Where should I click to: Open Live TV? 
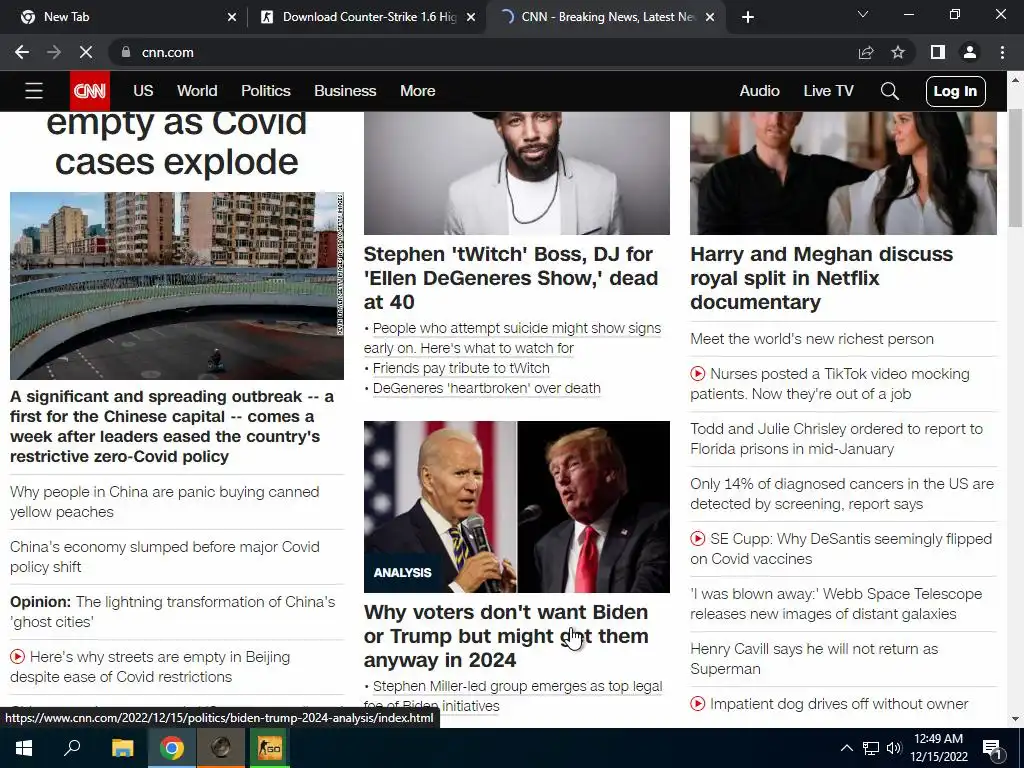click(828, 91)
